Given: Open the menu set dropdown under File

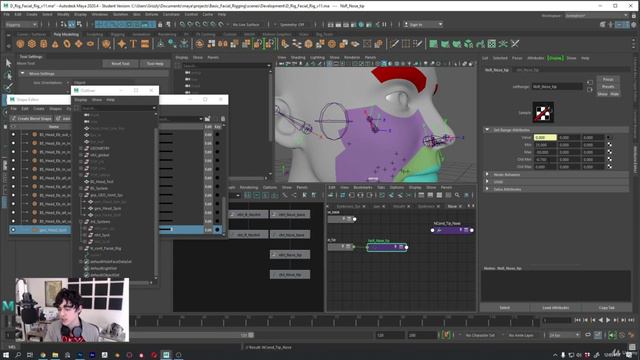Looking at the screenshot, I should pos(21,24).
